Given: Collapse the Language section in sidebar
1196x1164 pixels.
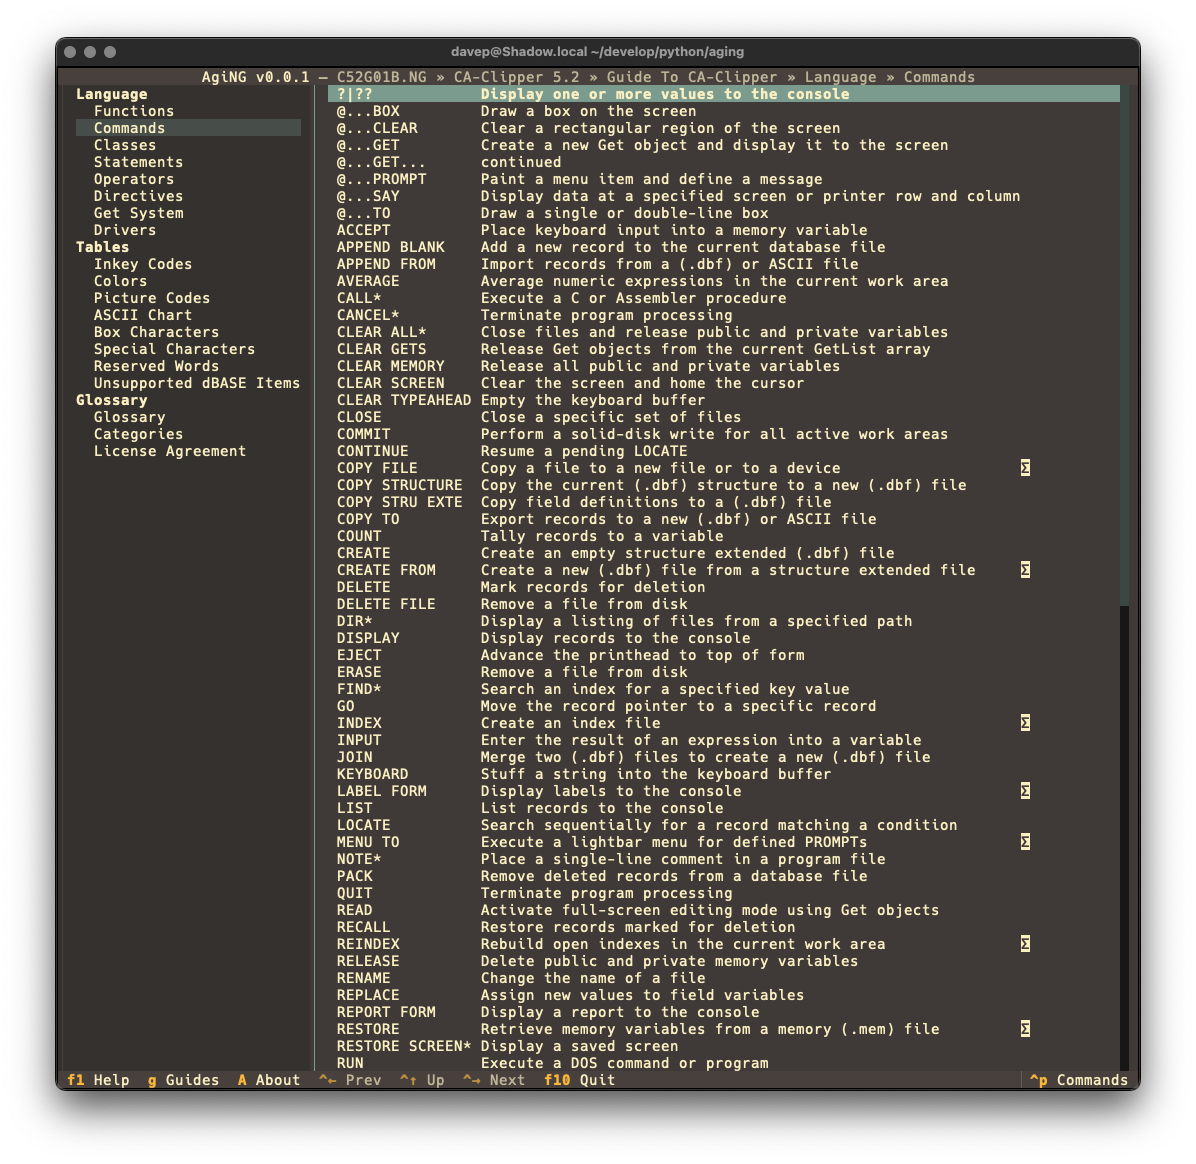Looking at the screenshot, I should (112, 93).
